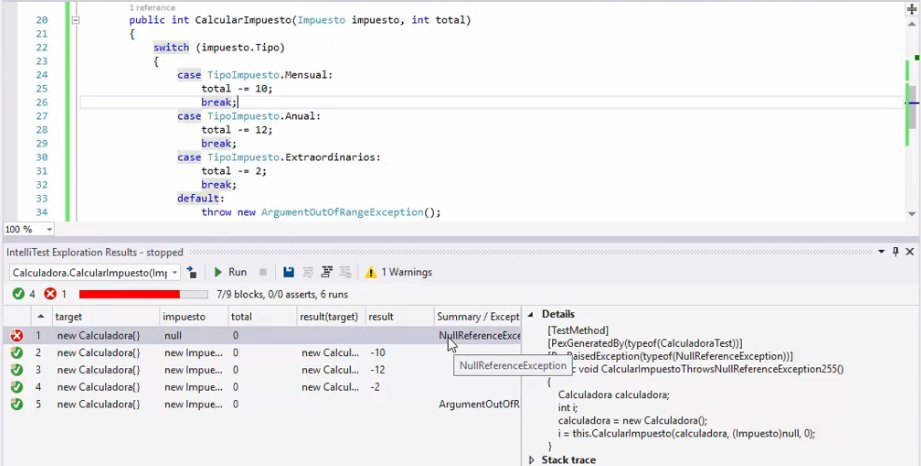Click the red coverage progress bar
Image resolution: width=921 pixels, height=466 pixels.
tap(143, 294)
